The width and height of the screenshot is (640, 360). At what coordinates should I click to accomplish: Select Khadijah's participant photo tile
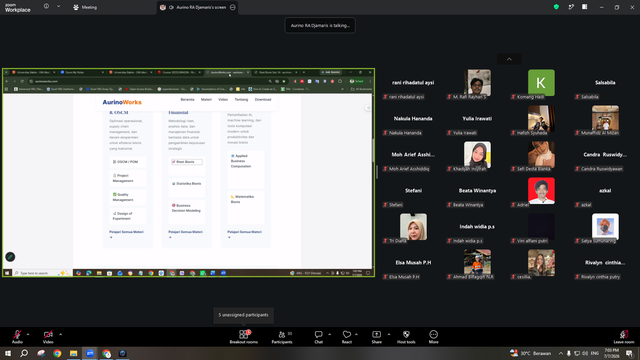477,155
